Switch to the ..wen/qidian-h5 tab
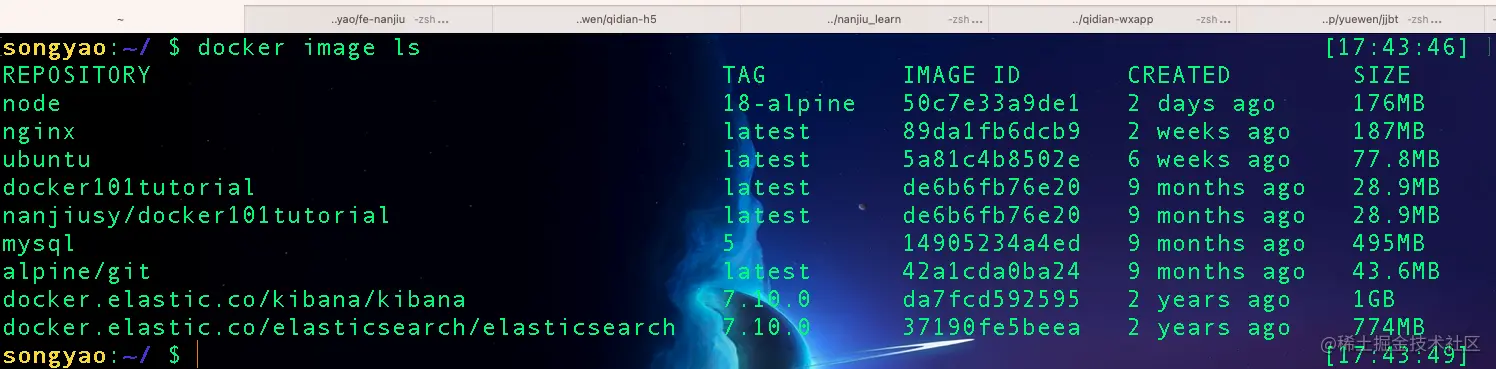Viewport: 1496px width, 369px height. pyautogui.click(x=616, y=19)
